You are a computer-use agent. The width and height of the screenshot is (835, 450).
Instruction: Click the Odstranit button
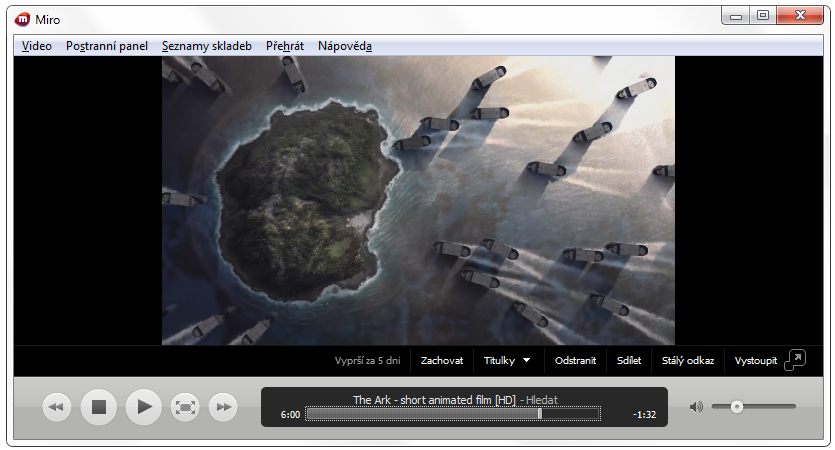tap(576, 361)
